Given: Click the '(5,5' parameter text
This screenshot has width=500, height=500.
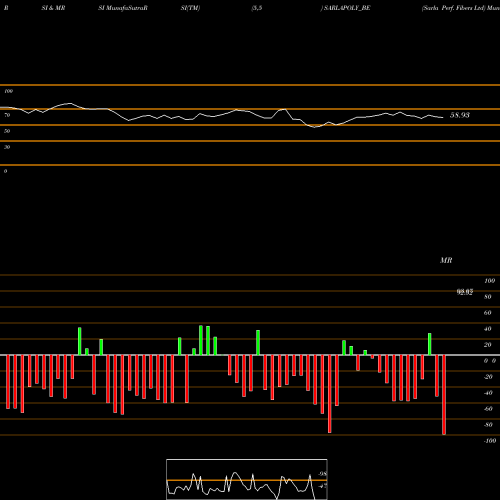Looking at the screenshot, I should click(257, 8).
